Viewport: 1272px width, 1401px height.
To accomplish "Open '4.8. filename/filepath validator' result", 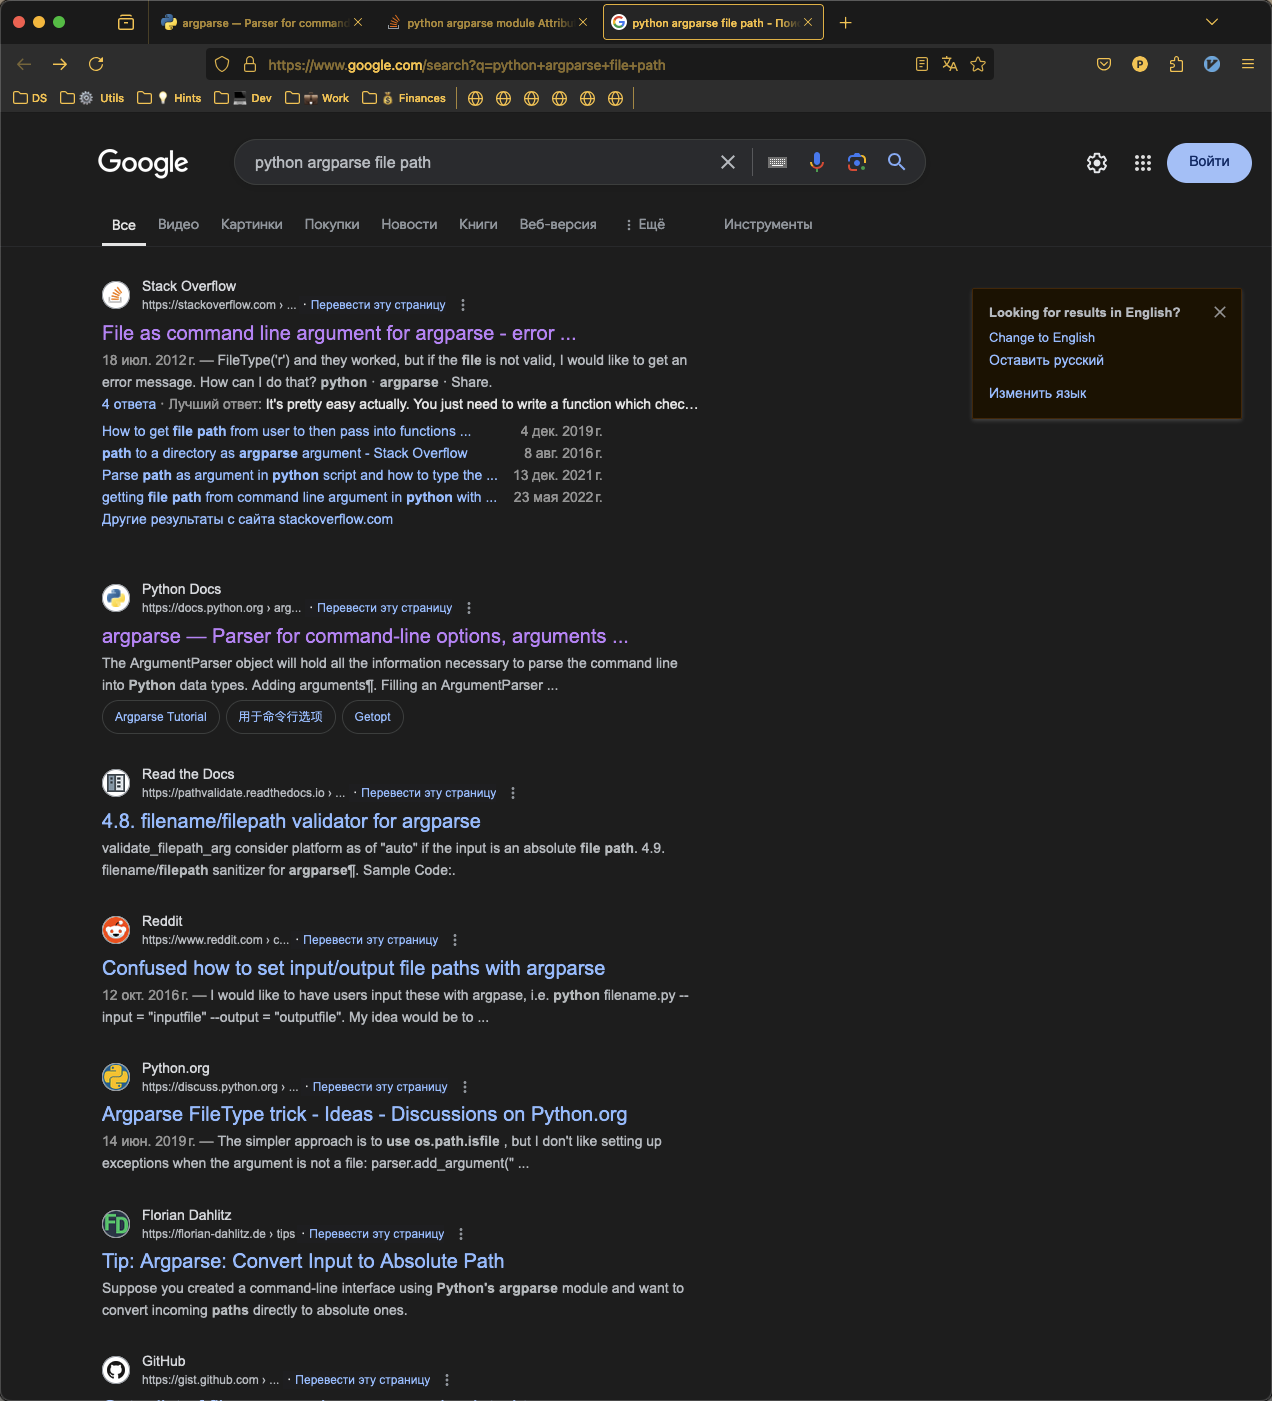I will pyautogui.click(x=291, y=821).
